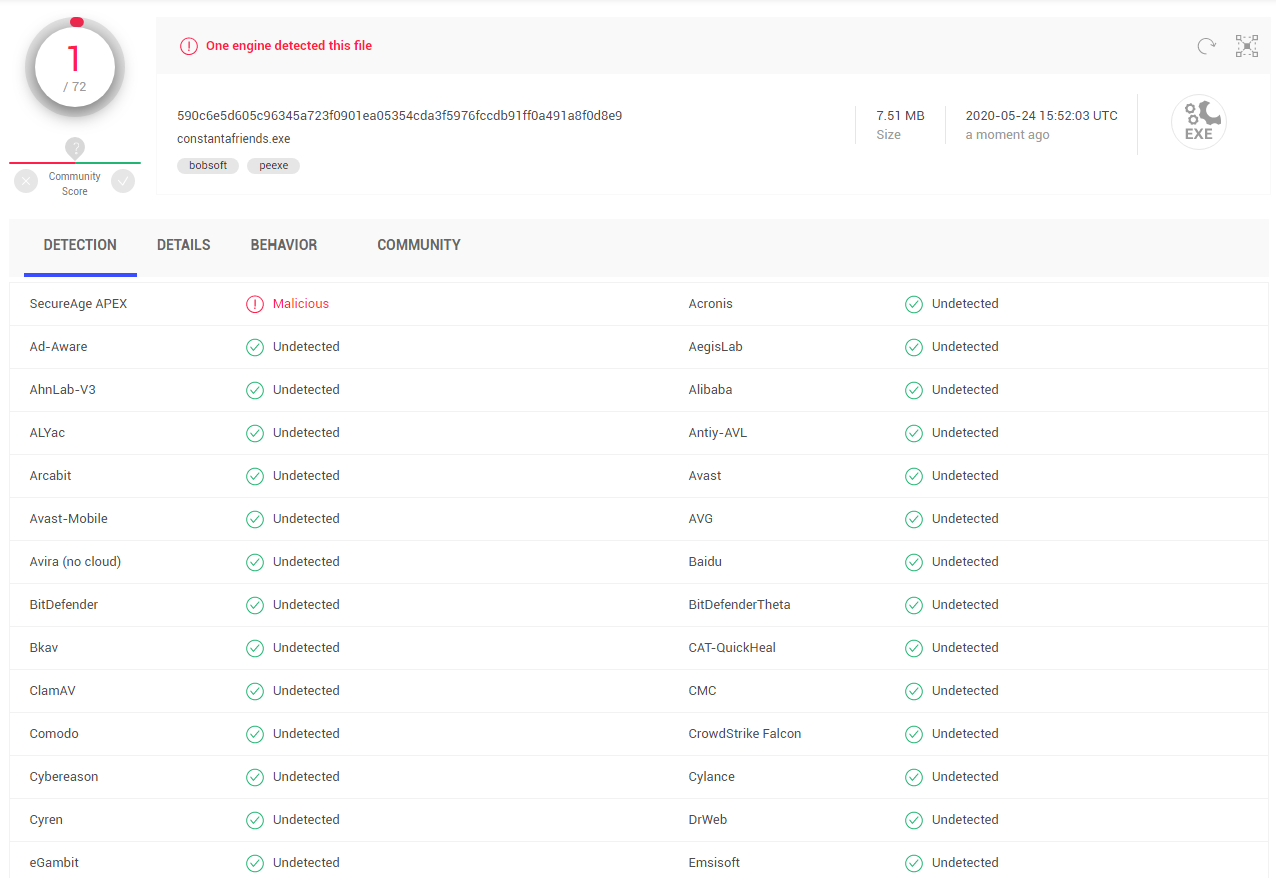This screenshot has height=878, width=1276.
Task: Click the 2020-05-24 15:52:03 UTC timestamp
Action: click(x=1042, y=116)
